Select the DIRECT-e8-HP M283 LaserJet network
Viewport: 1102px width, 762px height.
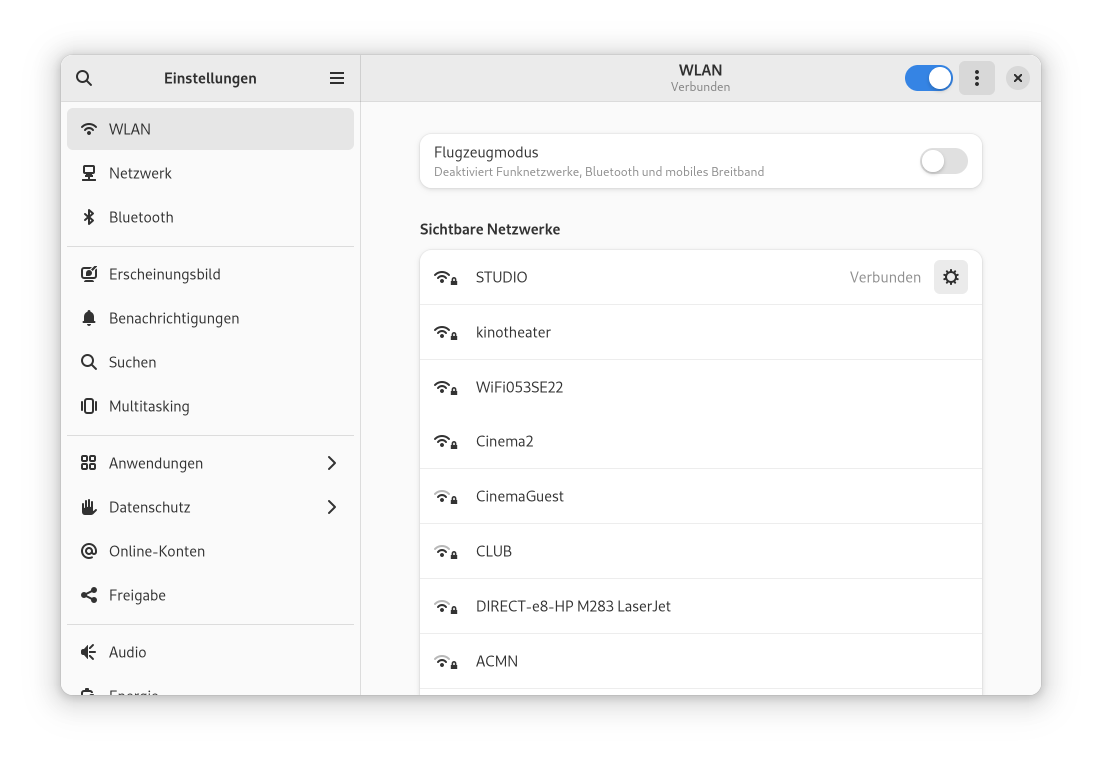[x=573, y=606]
